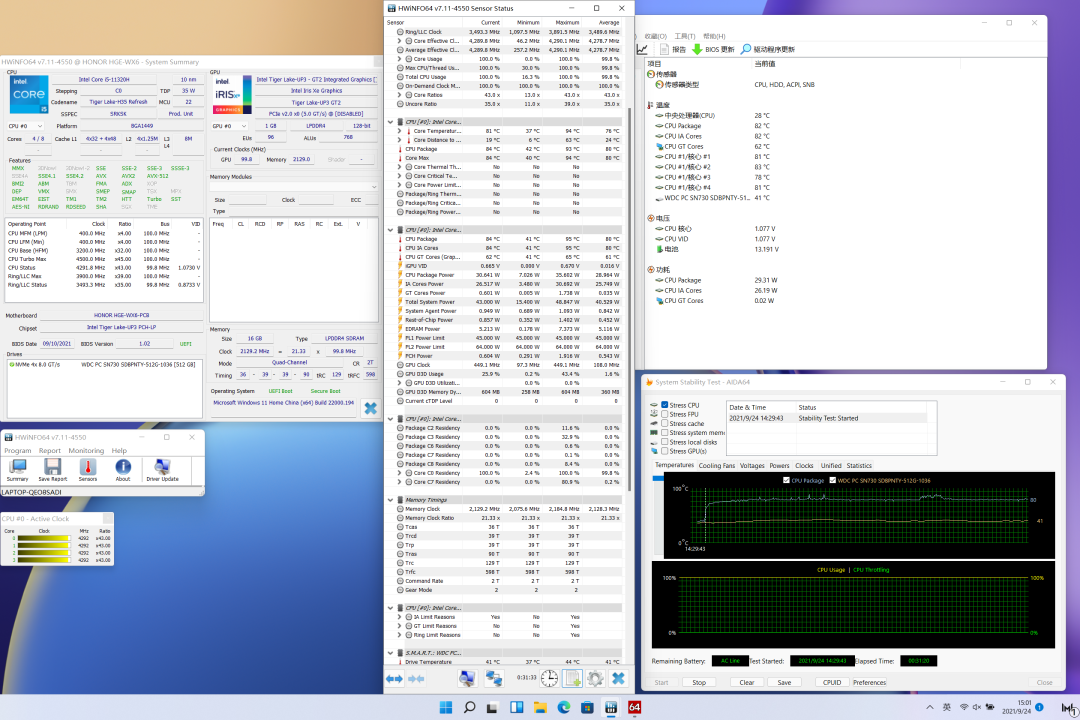Image resolution: width=1080 pixels, height=720 pixels.
Task: Click the sensor status vertical scrollbar
Action: pyautogui.click(x=629, y=300)
